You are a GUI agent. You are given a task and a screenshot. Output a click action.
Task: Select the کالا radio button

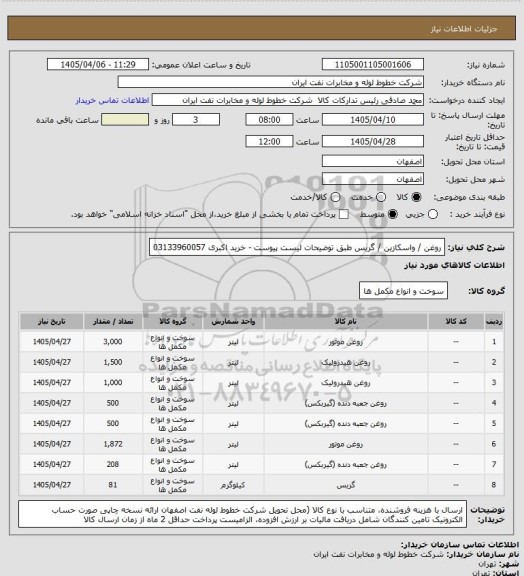point(416,197)
